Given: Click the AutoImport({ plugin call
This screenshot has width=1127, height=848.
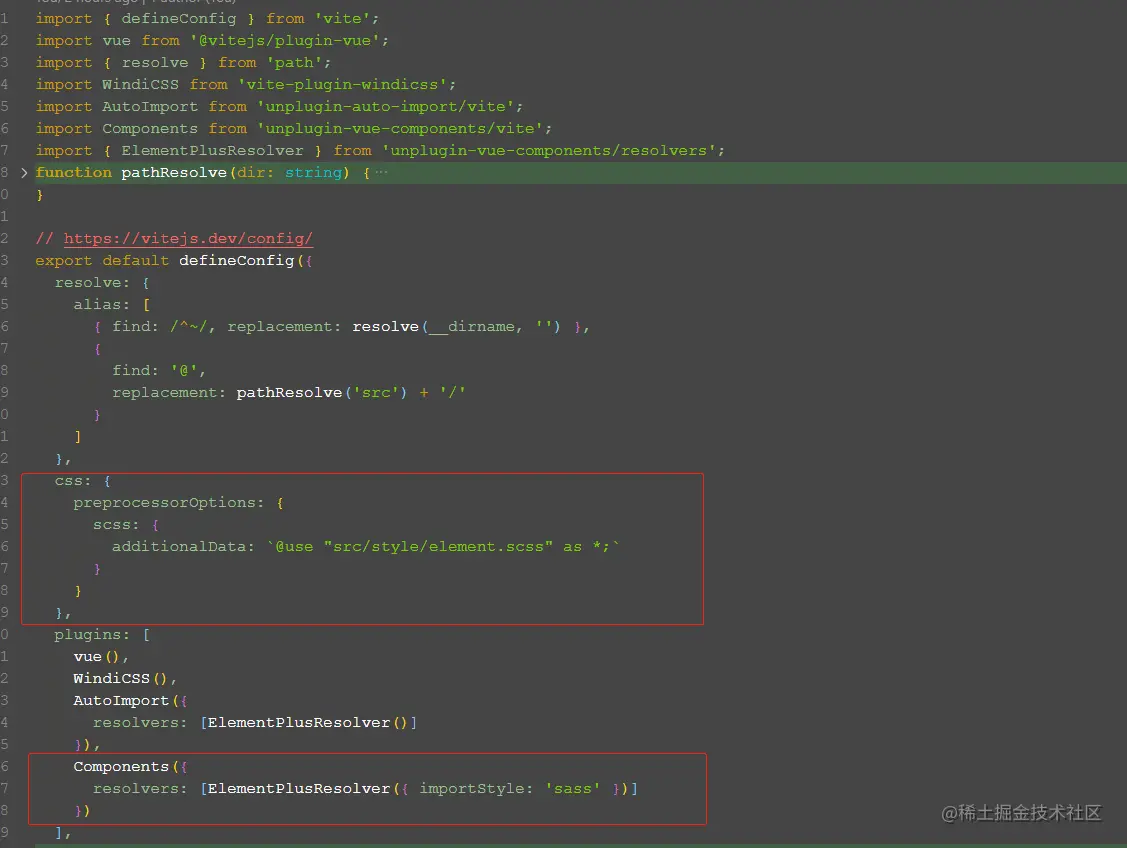Looking at the screenshot, I should pyautogui.click(x=130, y=700).
